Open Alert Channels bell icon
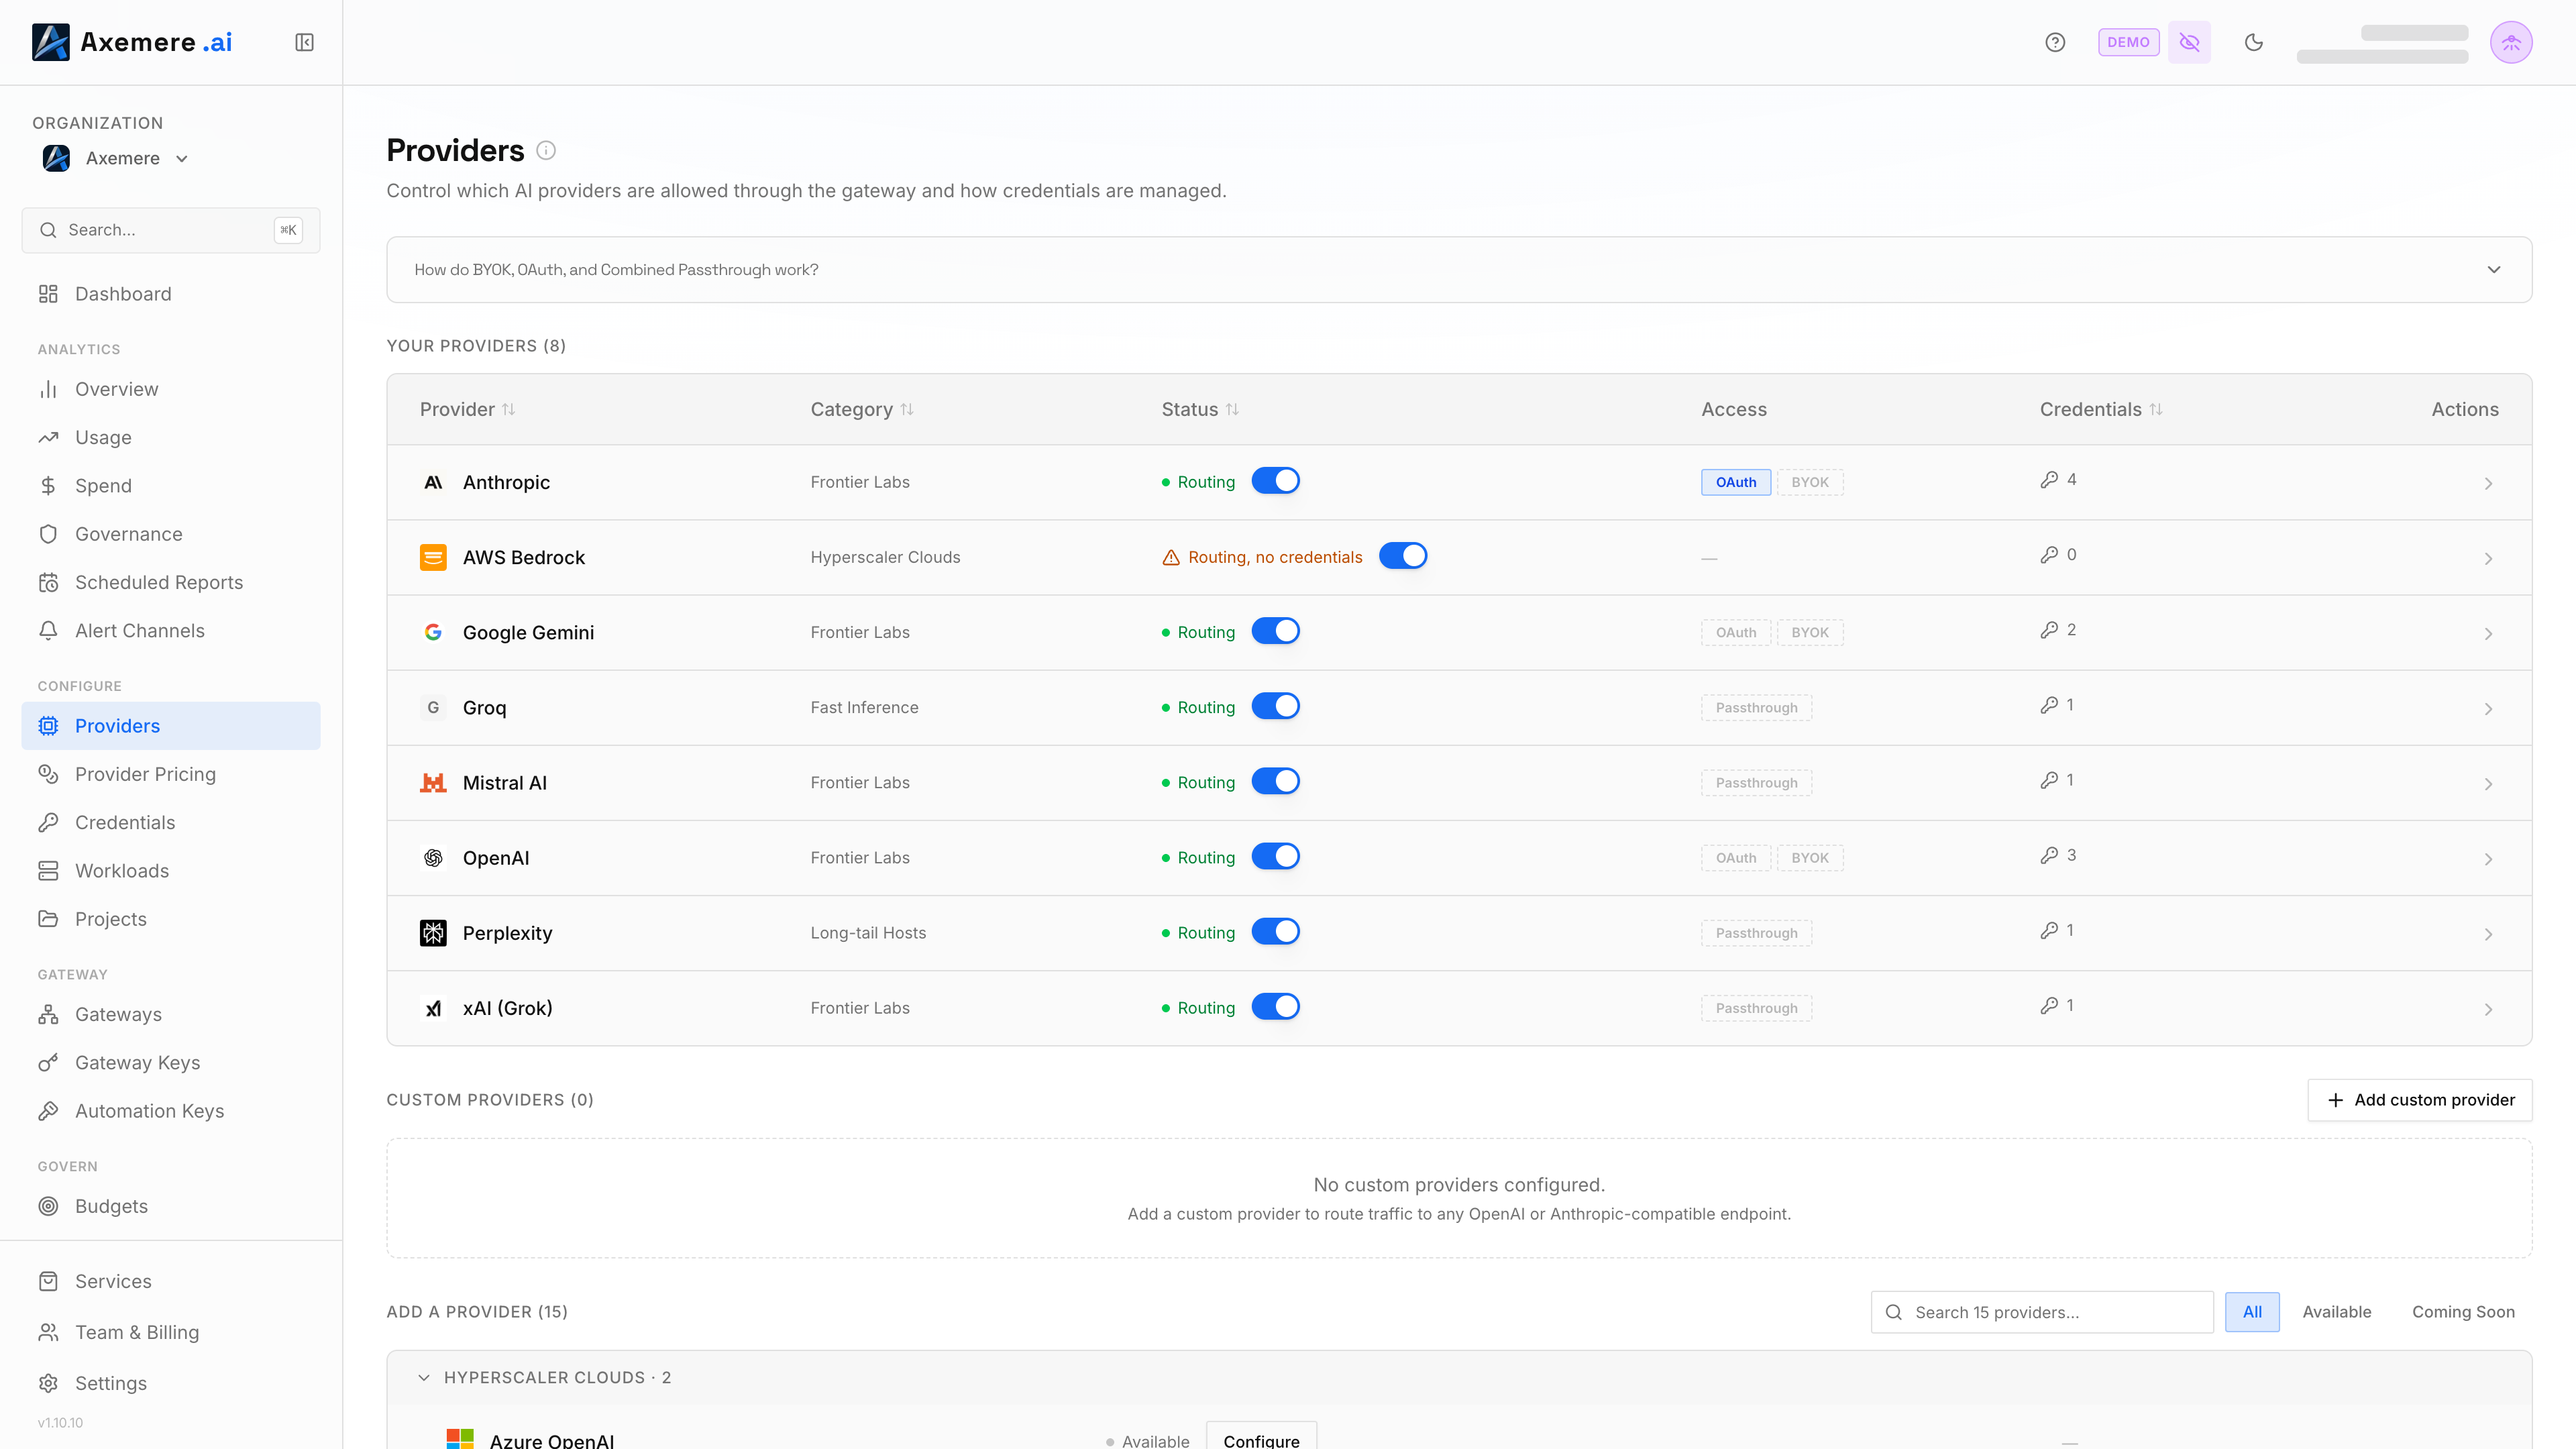The image size is (2576, 1449). tap(48, 631)
